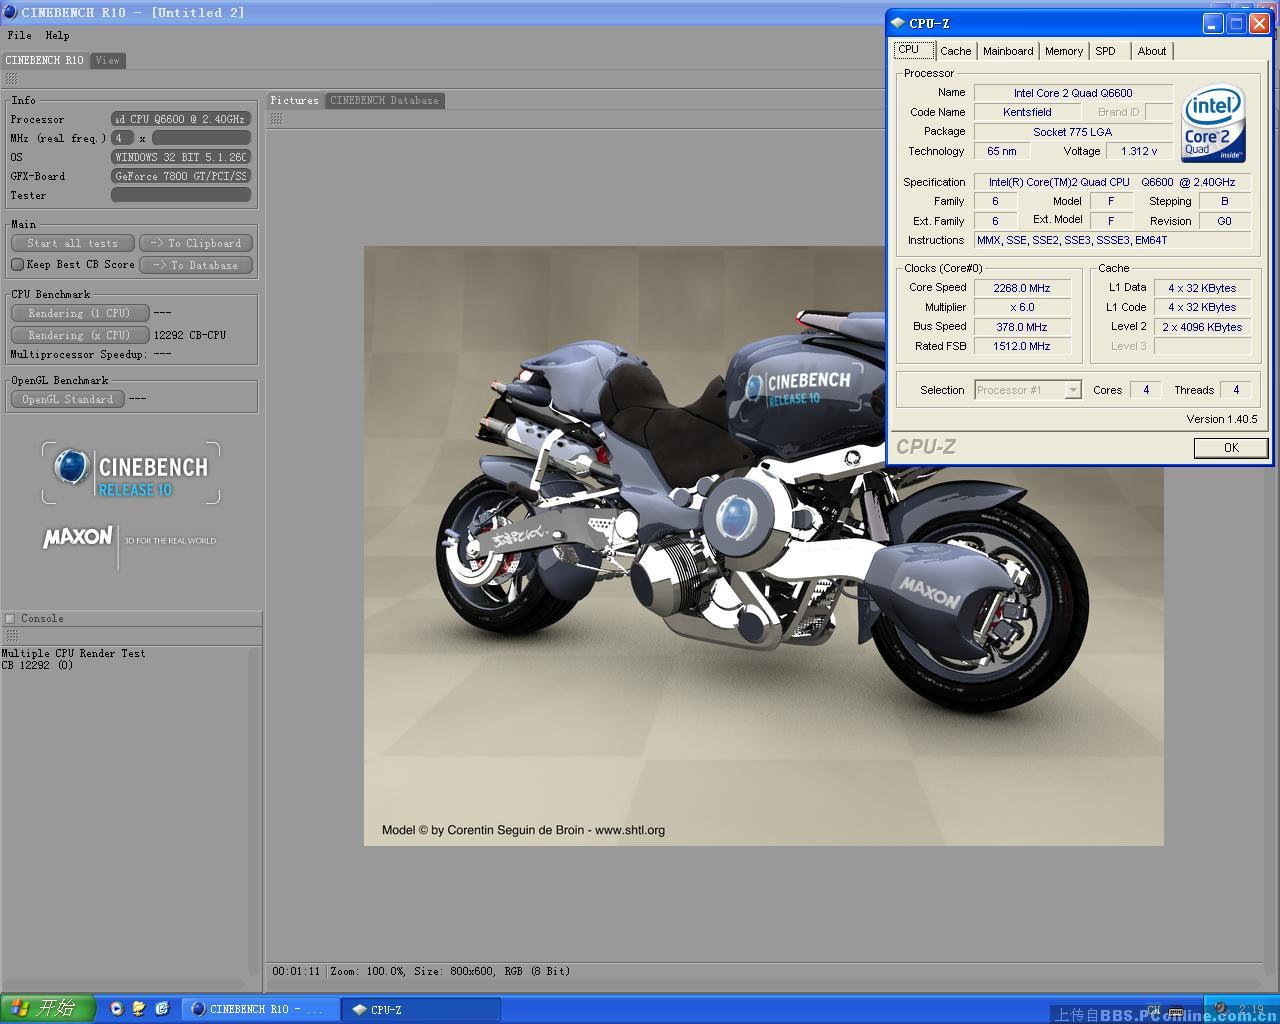Click the CH language indicator in the system tray

(x=1154, y=1010)
